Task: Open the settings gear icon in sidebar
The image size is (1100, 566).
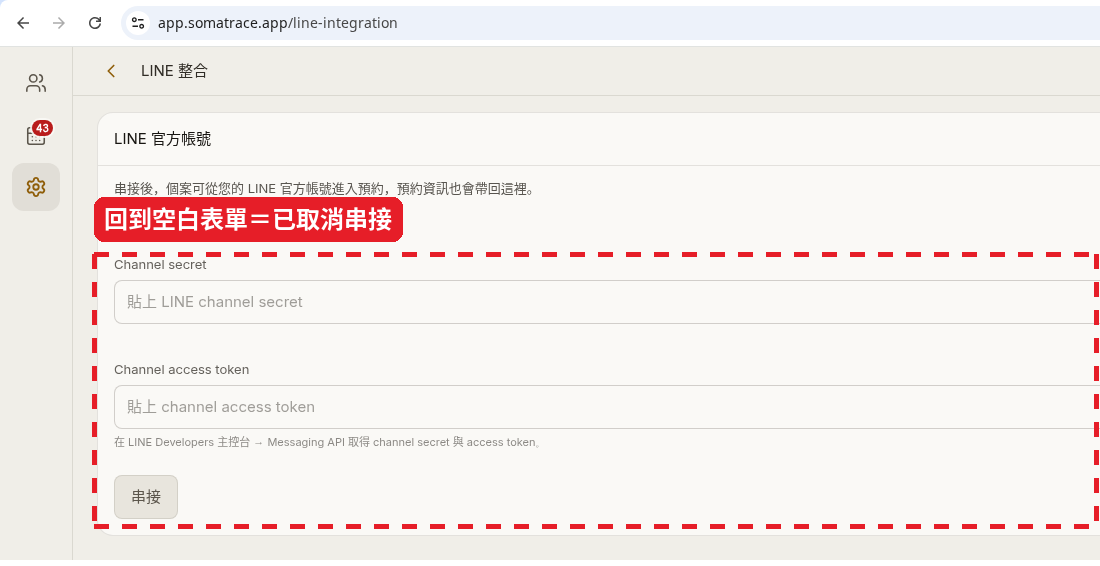Action: [x=36, y=187]
